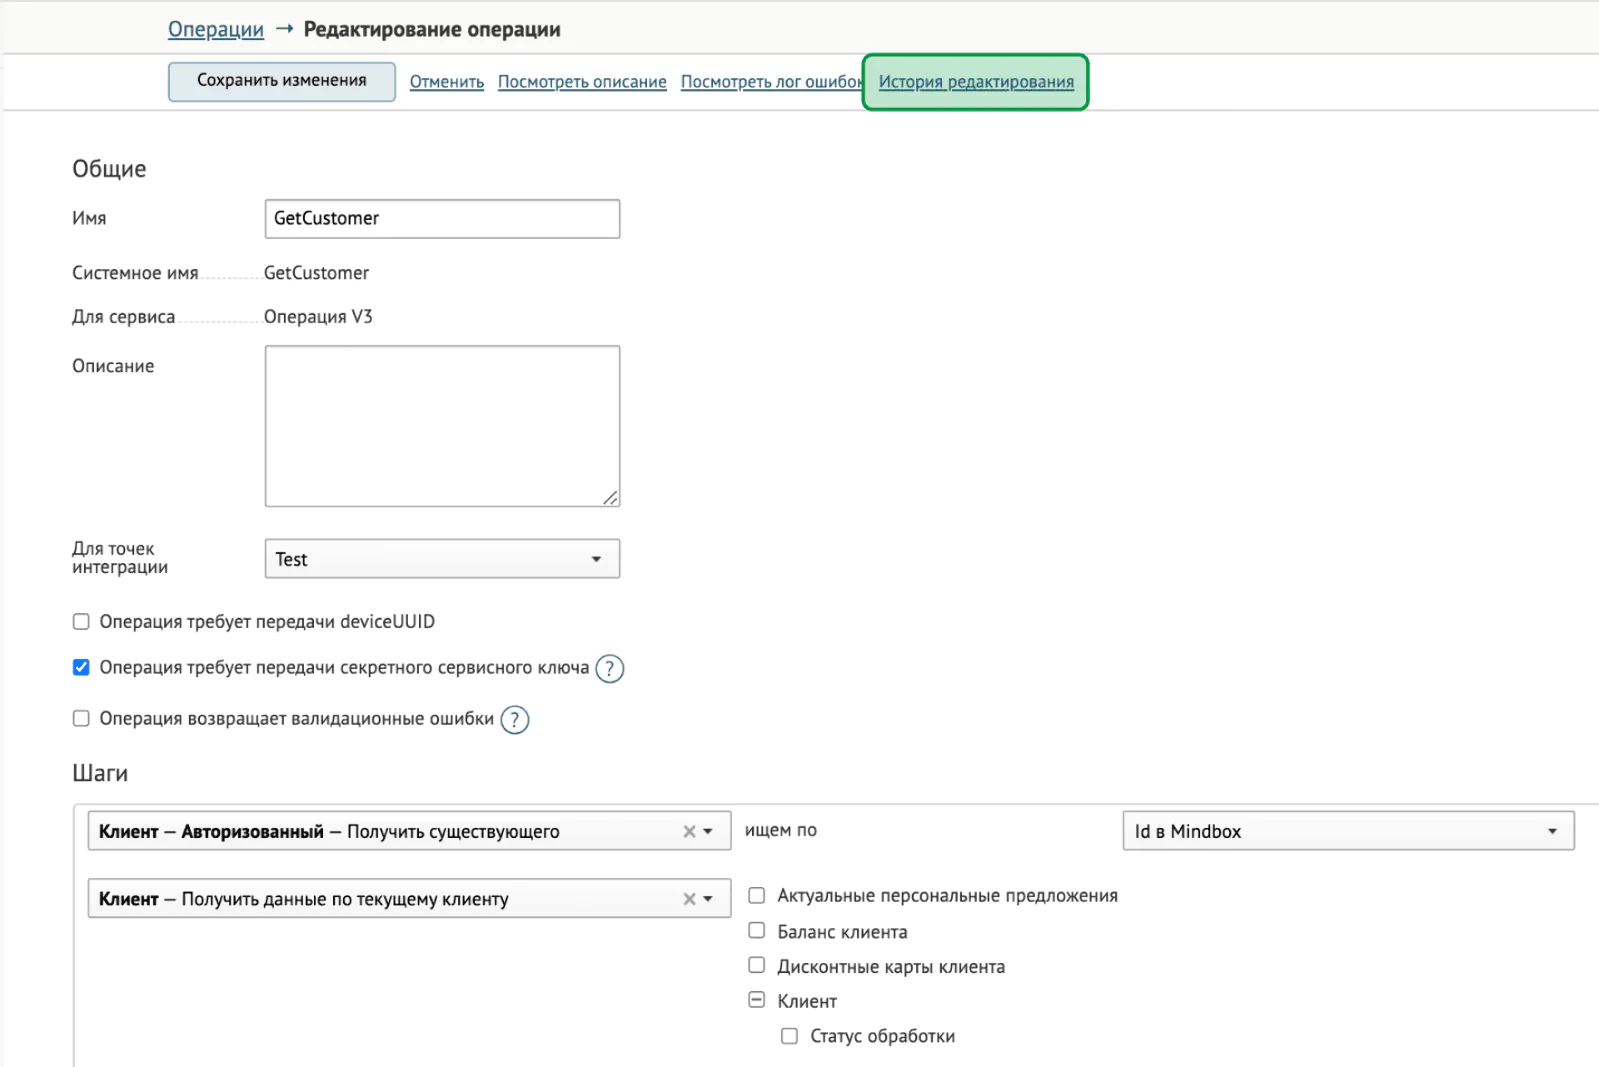
Task: Grab the description textarea resize handle
Action: 611,498
